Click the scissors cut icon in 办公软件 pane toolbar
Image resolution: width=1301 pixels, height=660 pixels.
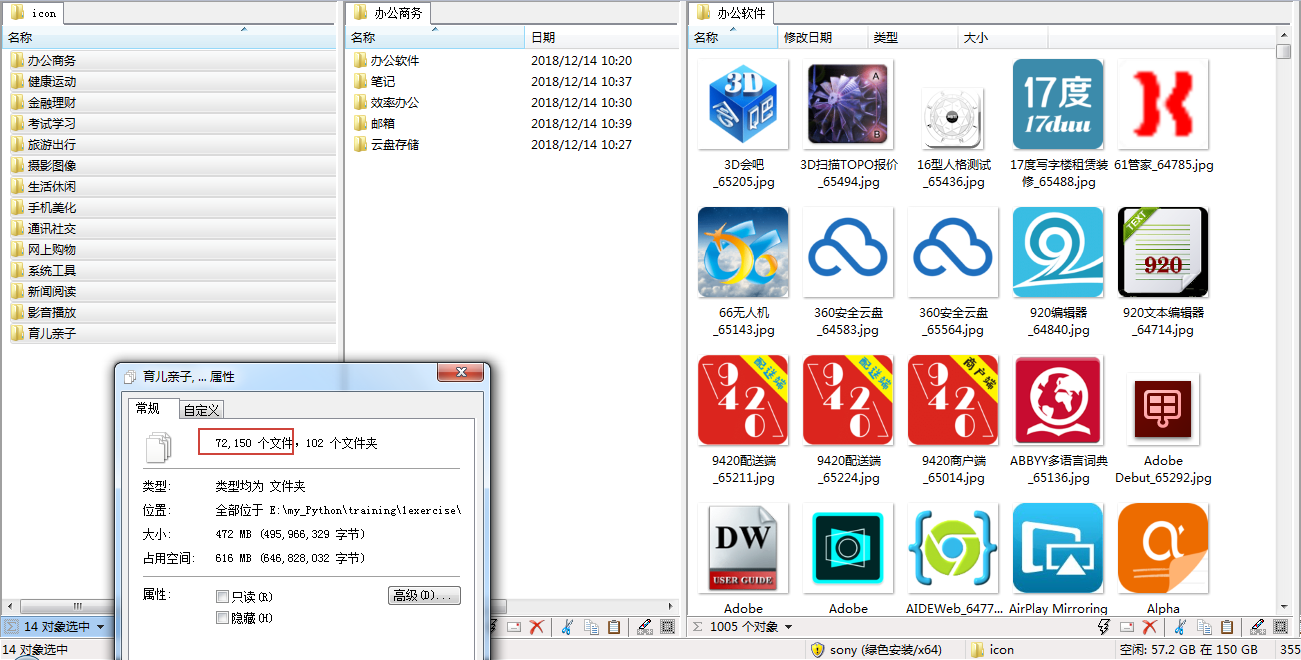click(x=1181, y=627)
